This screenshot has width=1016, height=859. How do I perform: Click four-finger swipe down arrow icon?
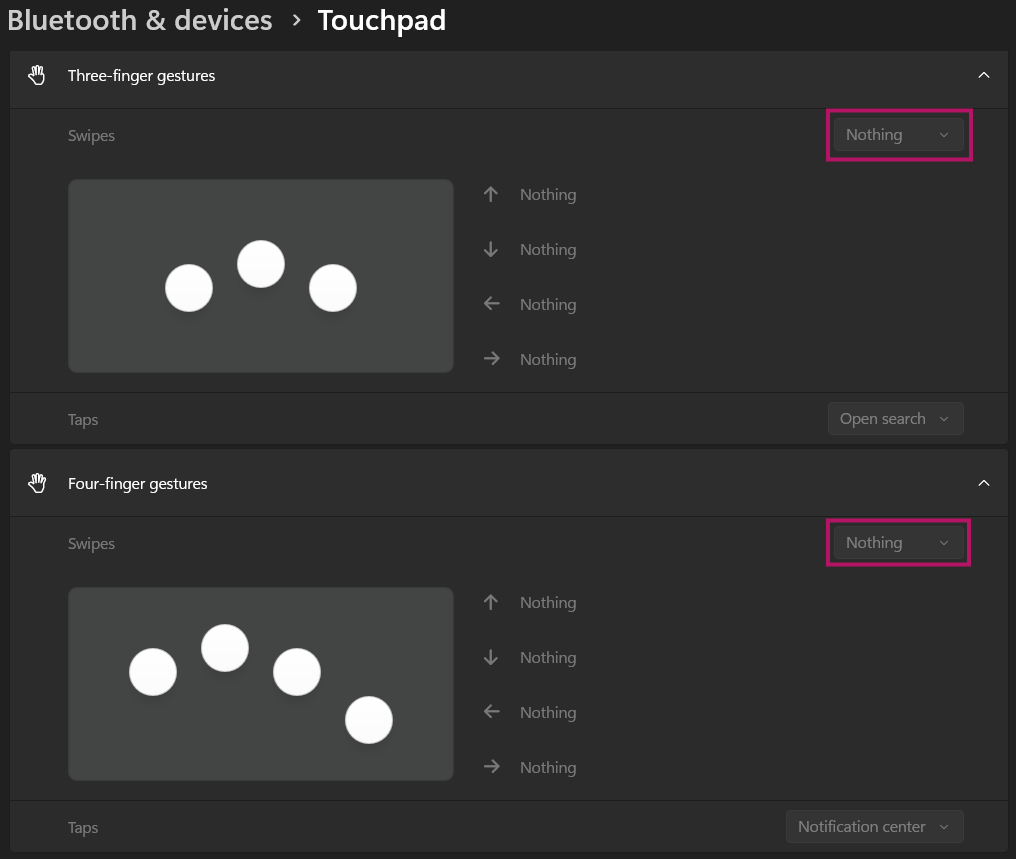(491, 658)
